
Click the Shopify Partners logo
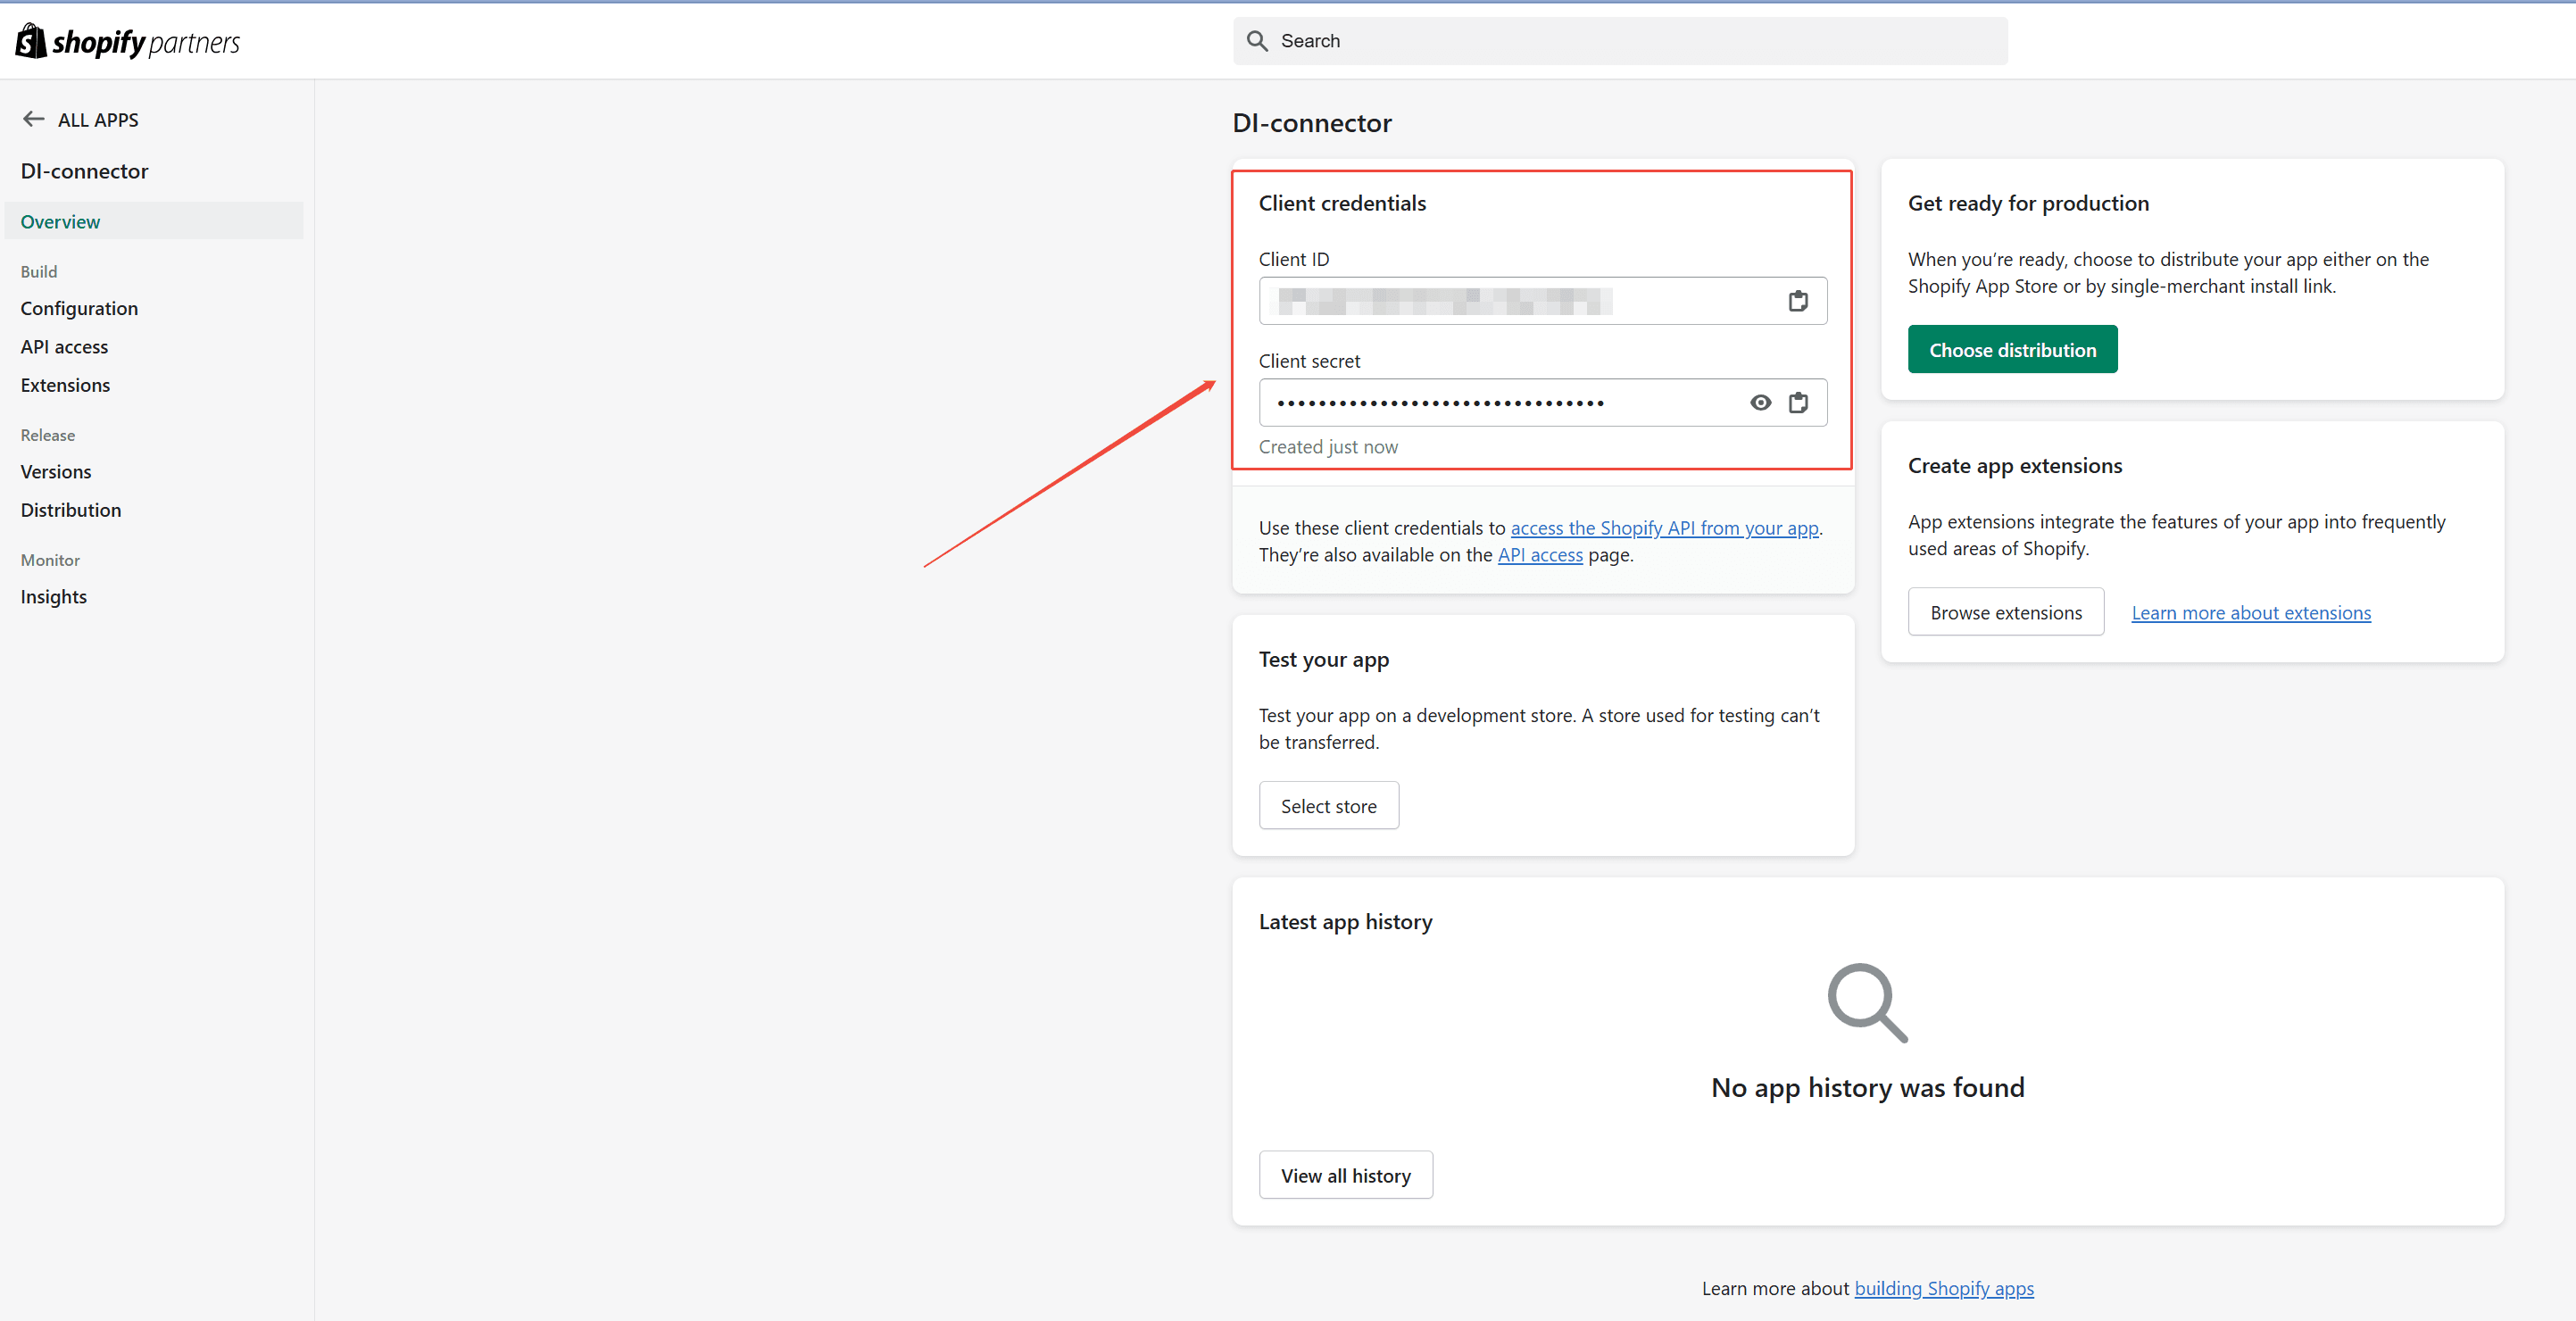click(x=127, y=41)
